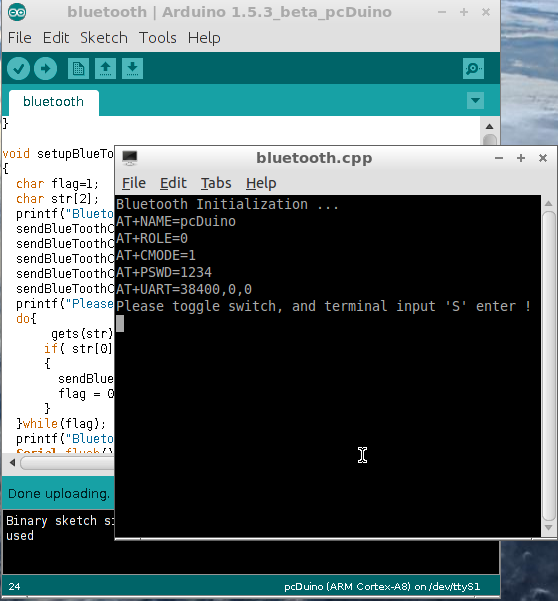Click line number 24 in status bar
This screenshot has height=601, width=558.
[x=15, y=587]
